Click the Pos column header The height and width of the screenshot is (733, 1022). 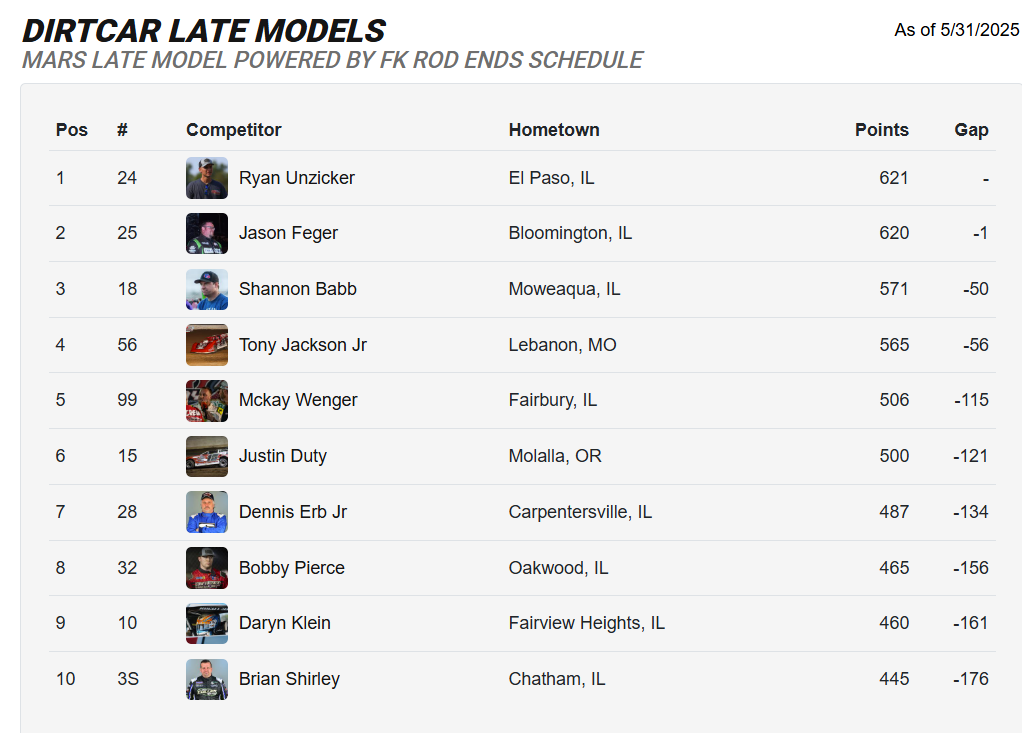coord(71,130)
